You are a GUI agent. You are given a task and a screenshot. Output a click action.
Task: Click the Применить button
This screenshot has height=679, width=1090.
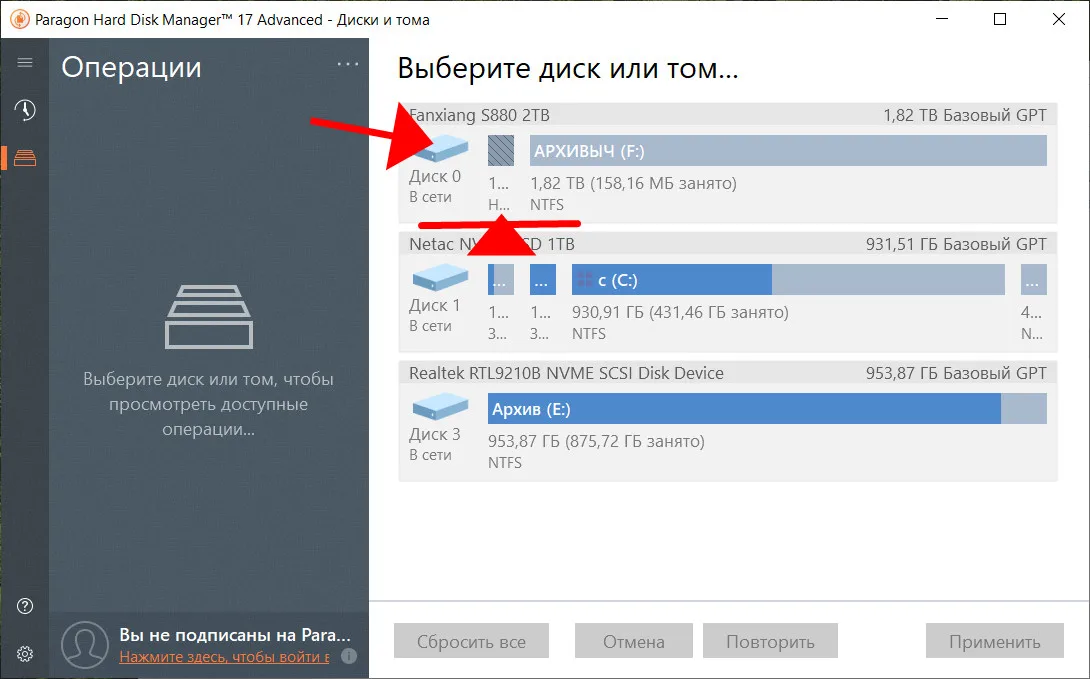coord(995,641)
